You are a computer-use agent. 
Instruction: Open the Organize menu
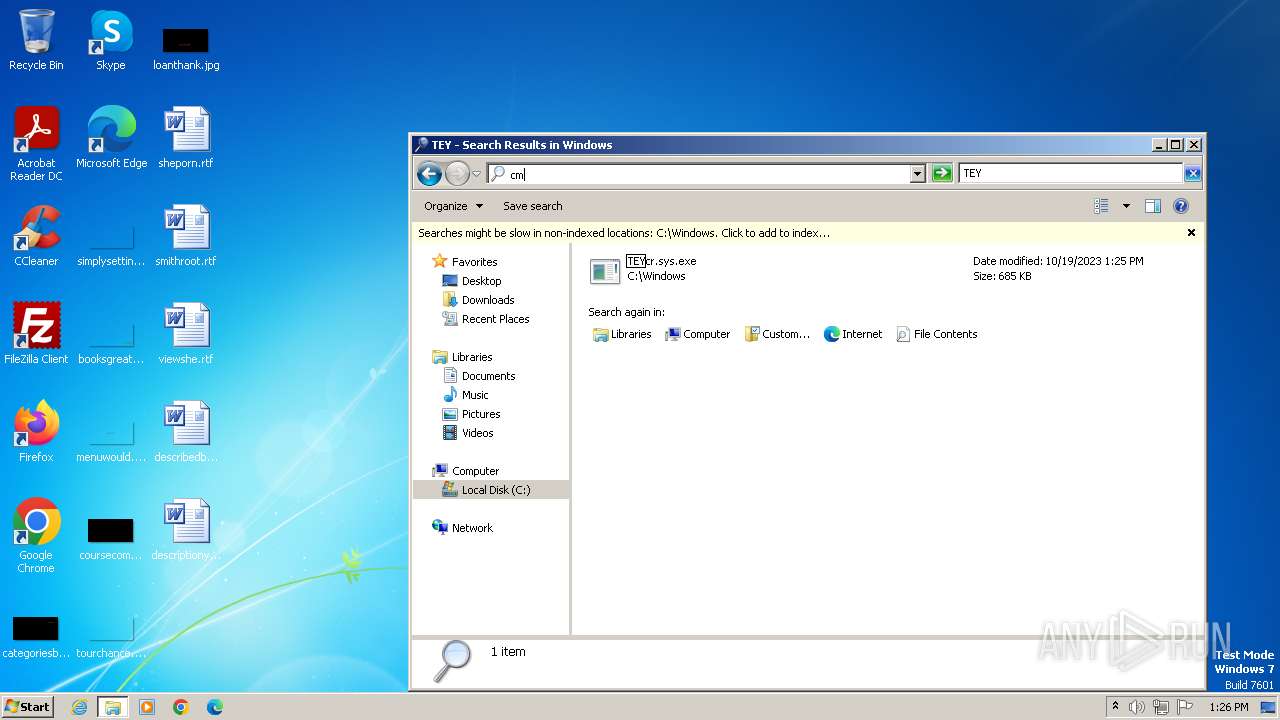(x=453, y=206)
